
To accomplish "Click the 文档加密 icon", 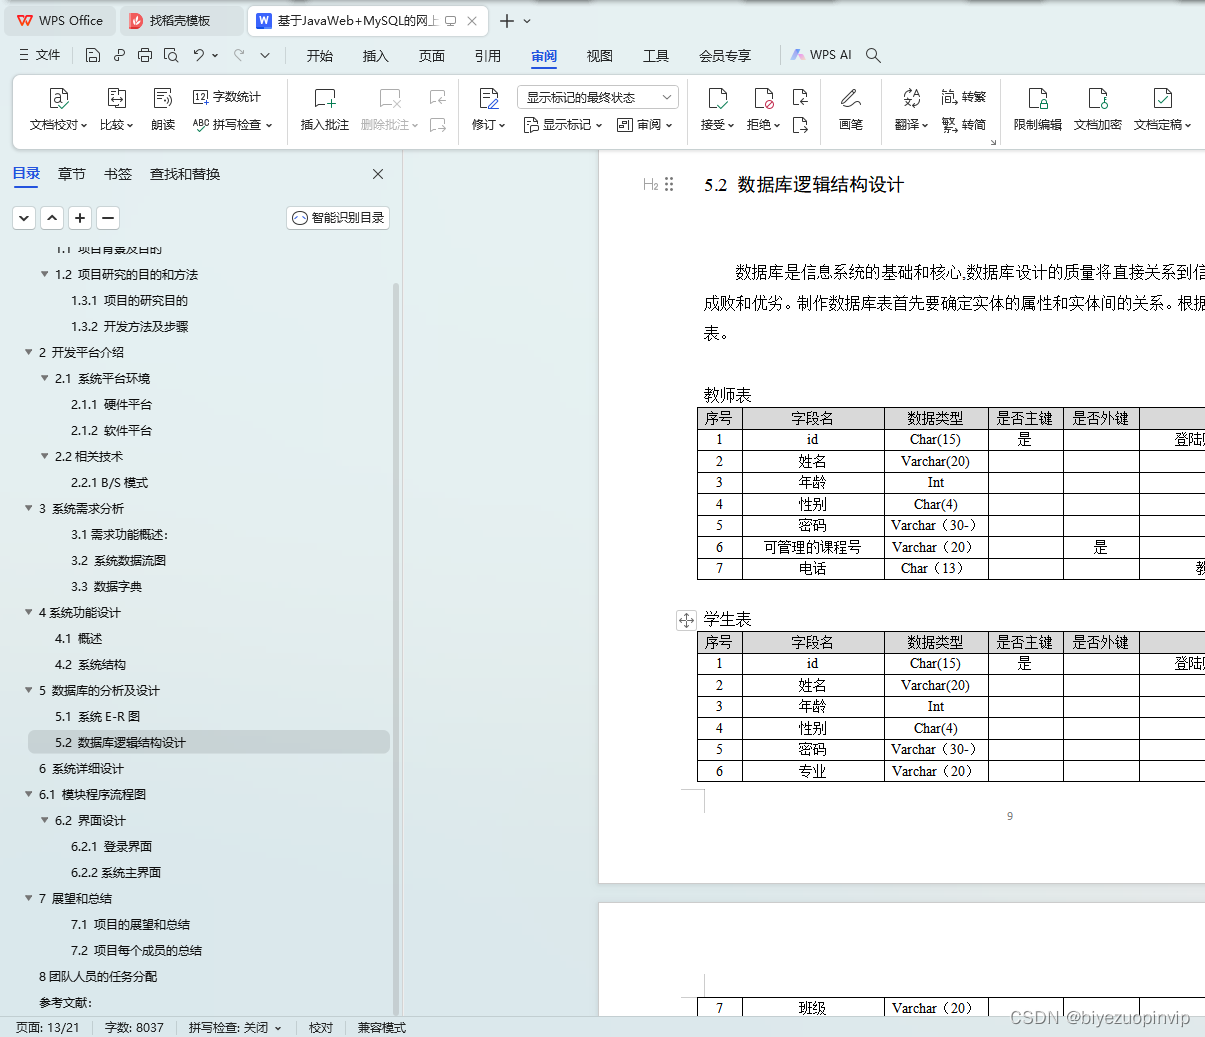I will (1098, 98).
